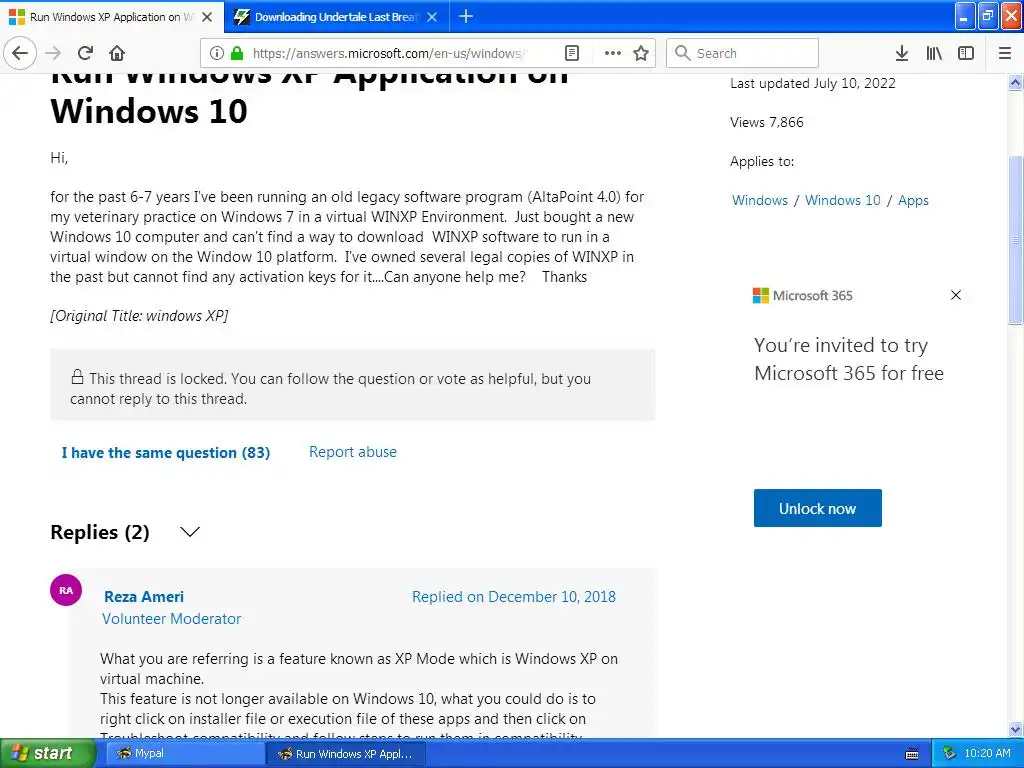The image size is (1024, 768).
Task: Switch to Mypal taskbar button
Action: 183,754
